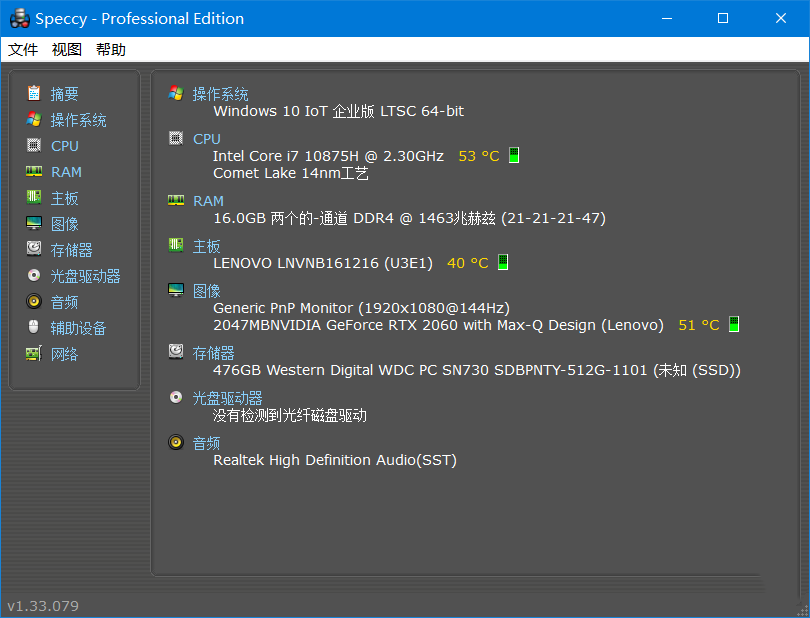Open 辅助设备 section via sidebar label
This screenshot has height=618, width=810.
pyautogui.click(x=79, y=328)
